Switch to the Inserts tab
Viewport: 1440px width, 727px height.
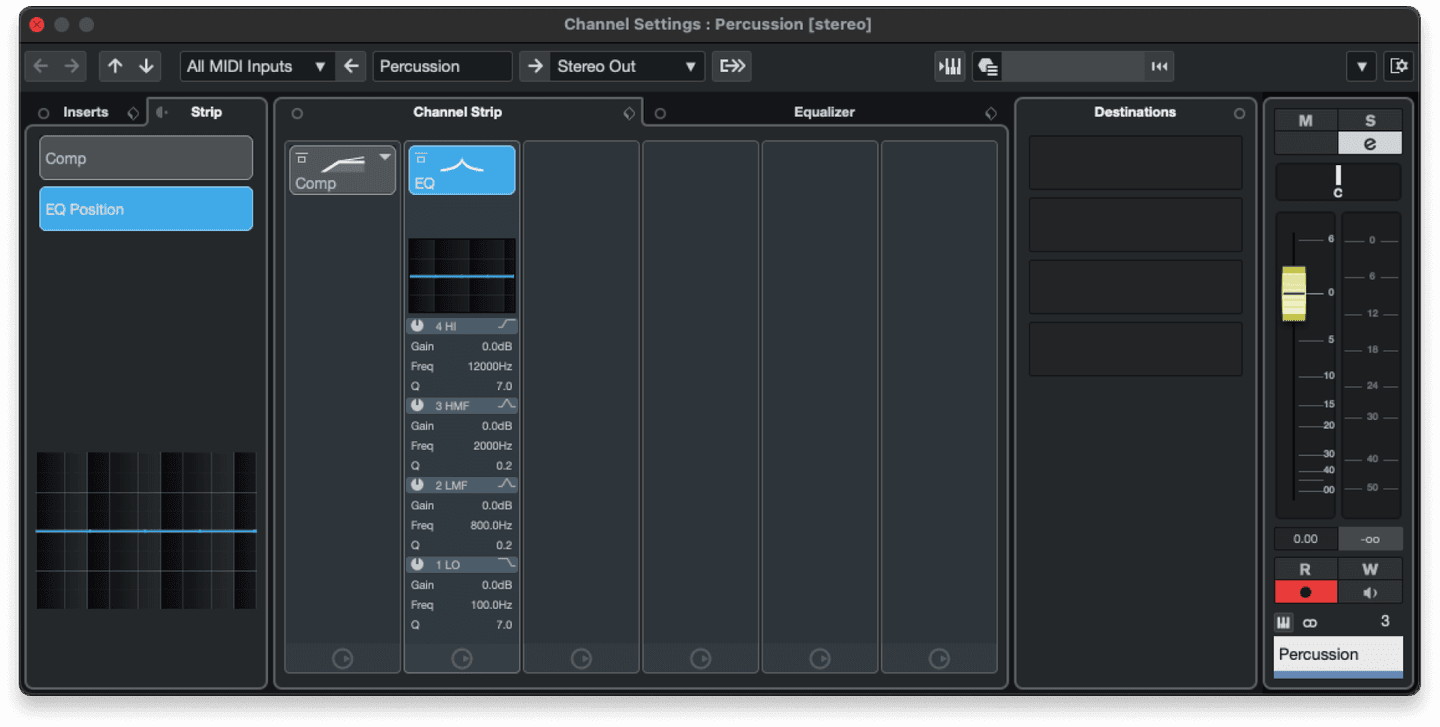point(86,112)
